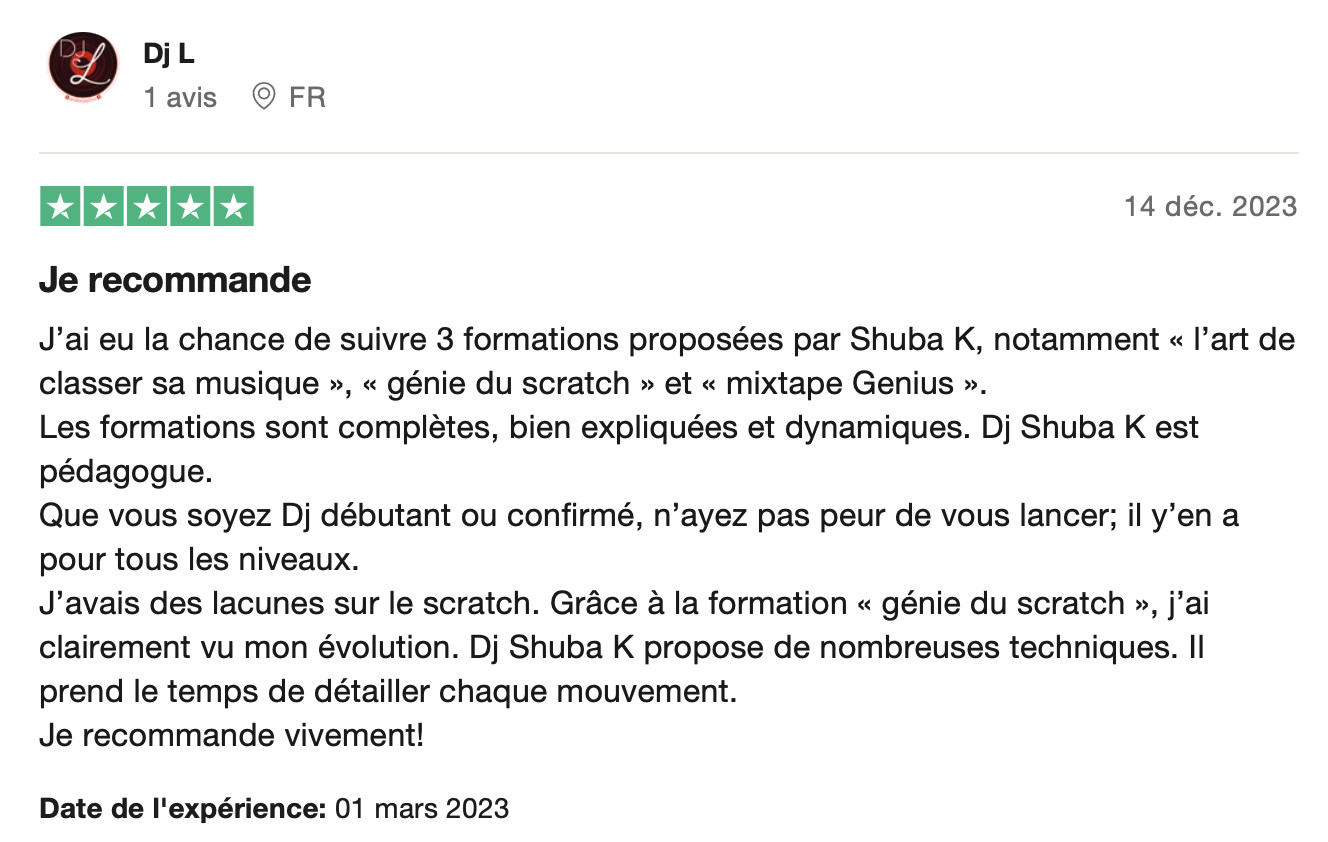
Task: Click the fourth green rating star
Action: coord(190,207)
